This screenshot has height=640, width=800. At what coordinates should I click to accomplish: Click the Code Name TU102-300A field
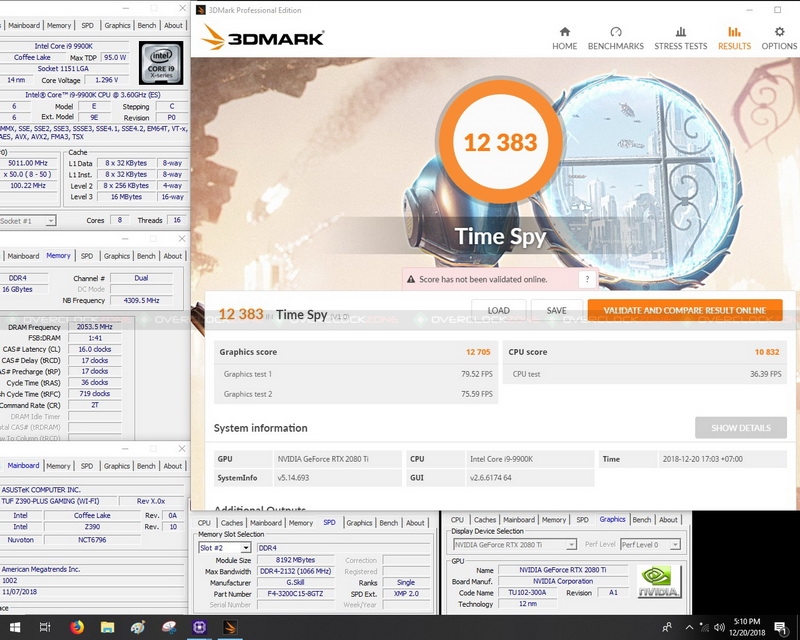coord(528,593)
